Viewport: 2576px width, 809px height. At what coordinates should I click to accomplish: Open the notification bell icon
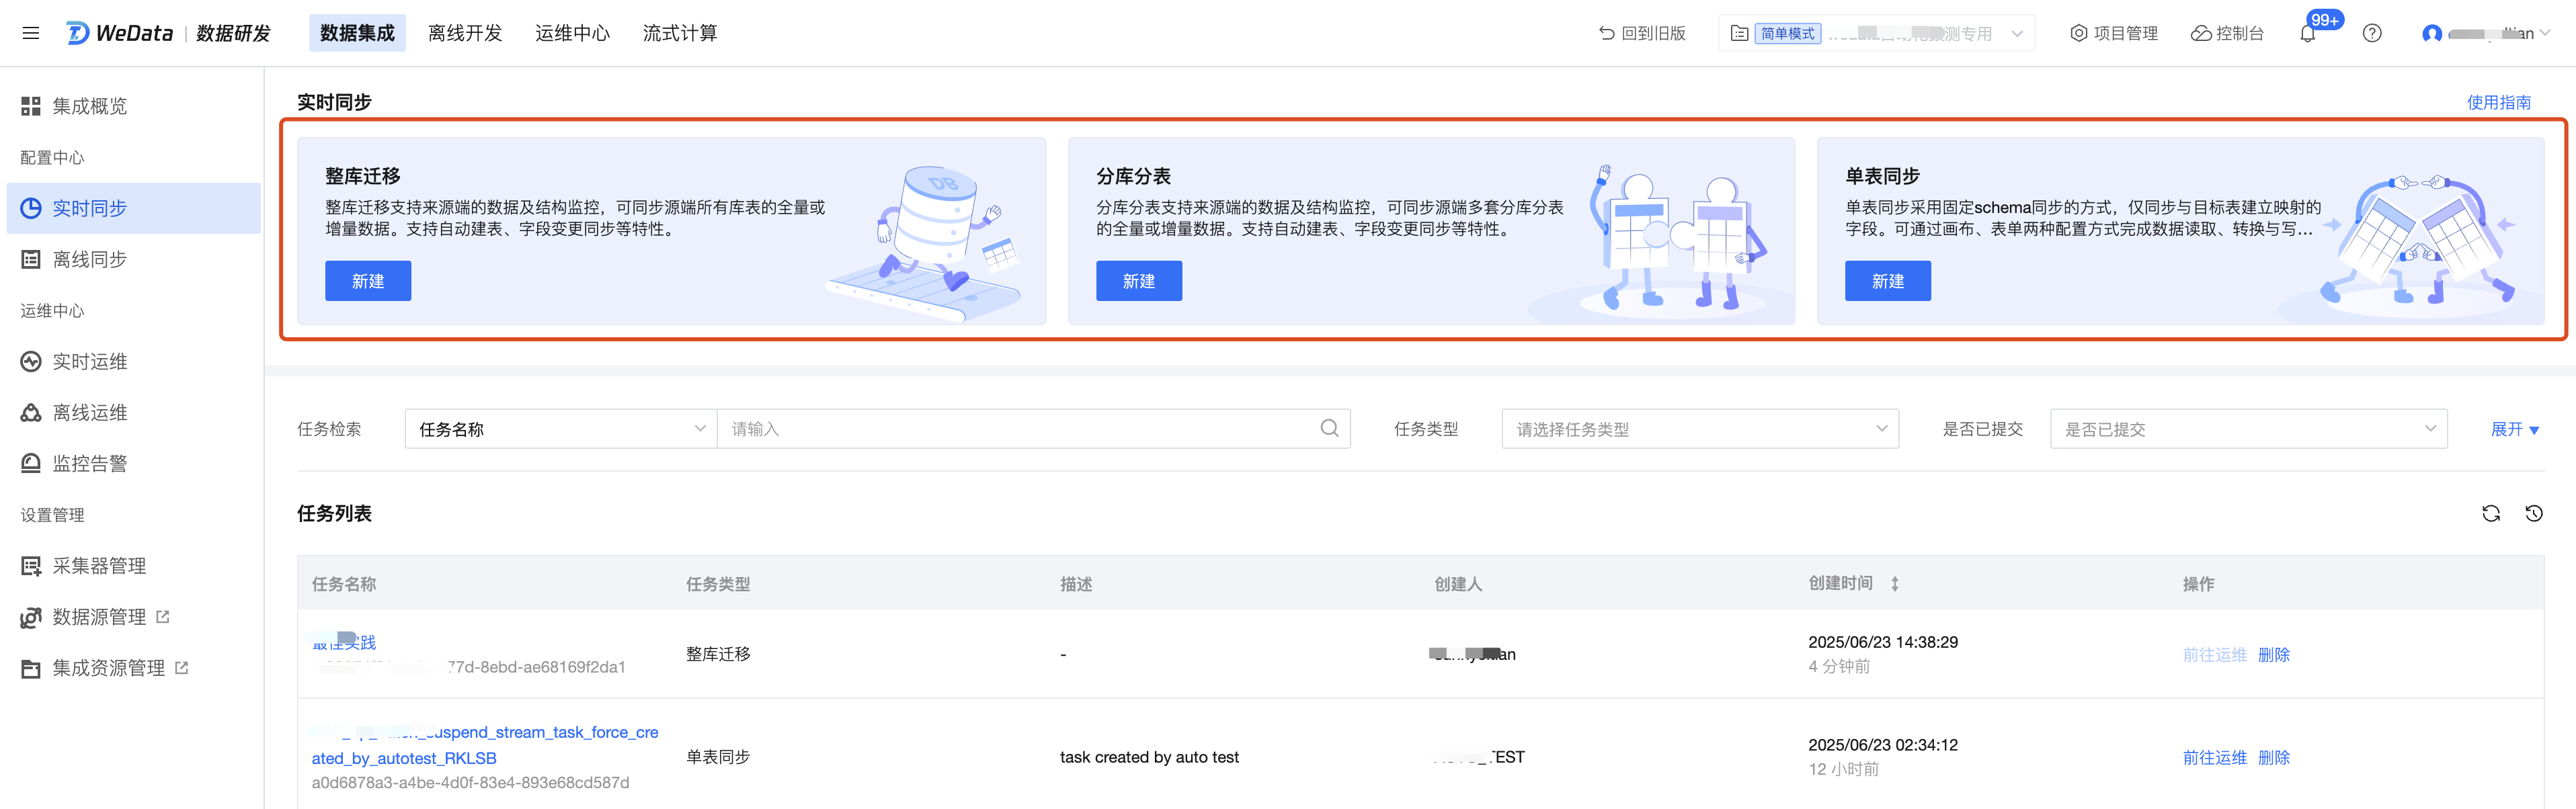pos(2308,34)
